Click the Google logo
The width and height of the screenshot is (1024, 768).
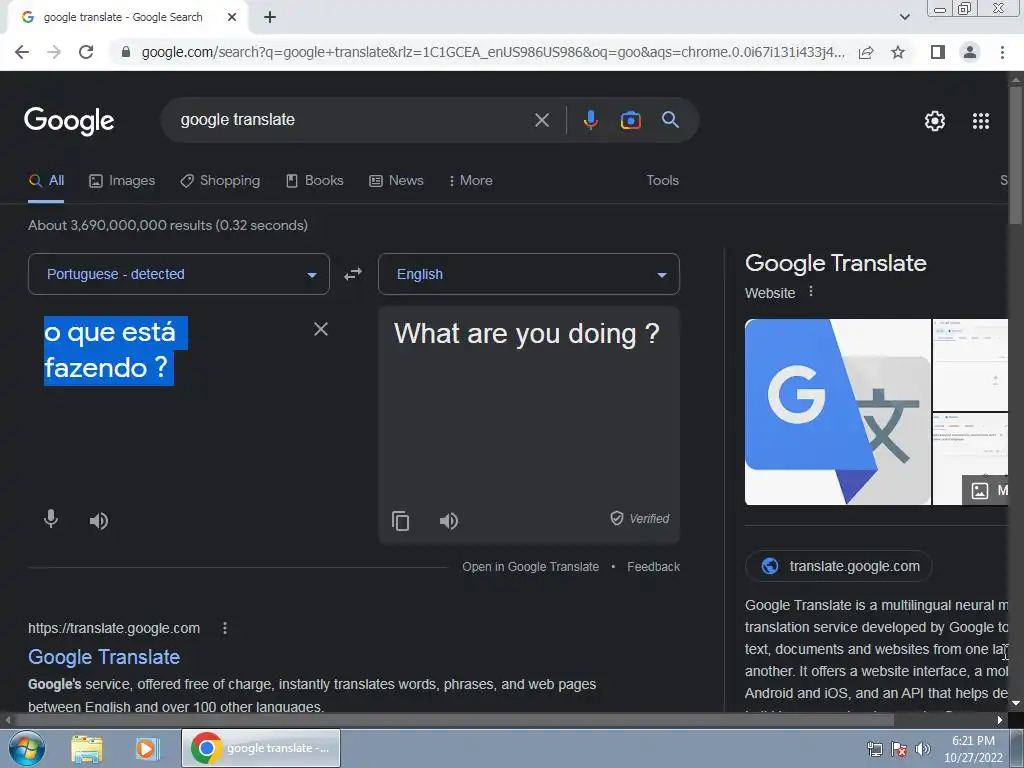pos(69,121)
